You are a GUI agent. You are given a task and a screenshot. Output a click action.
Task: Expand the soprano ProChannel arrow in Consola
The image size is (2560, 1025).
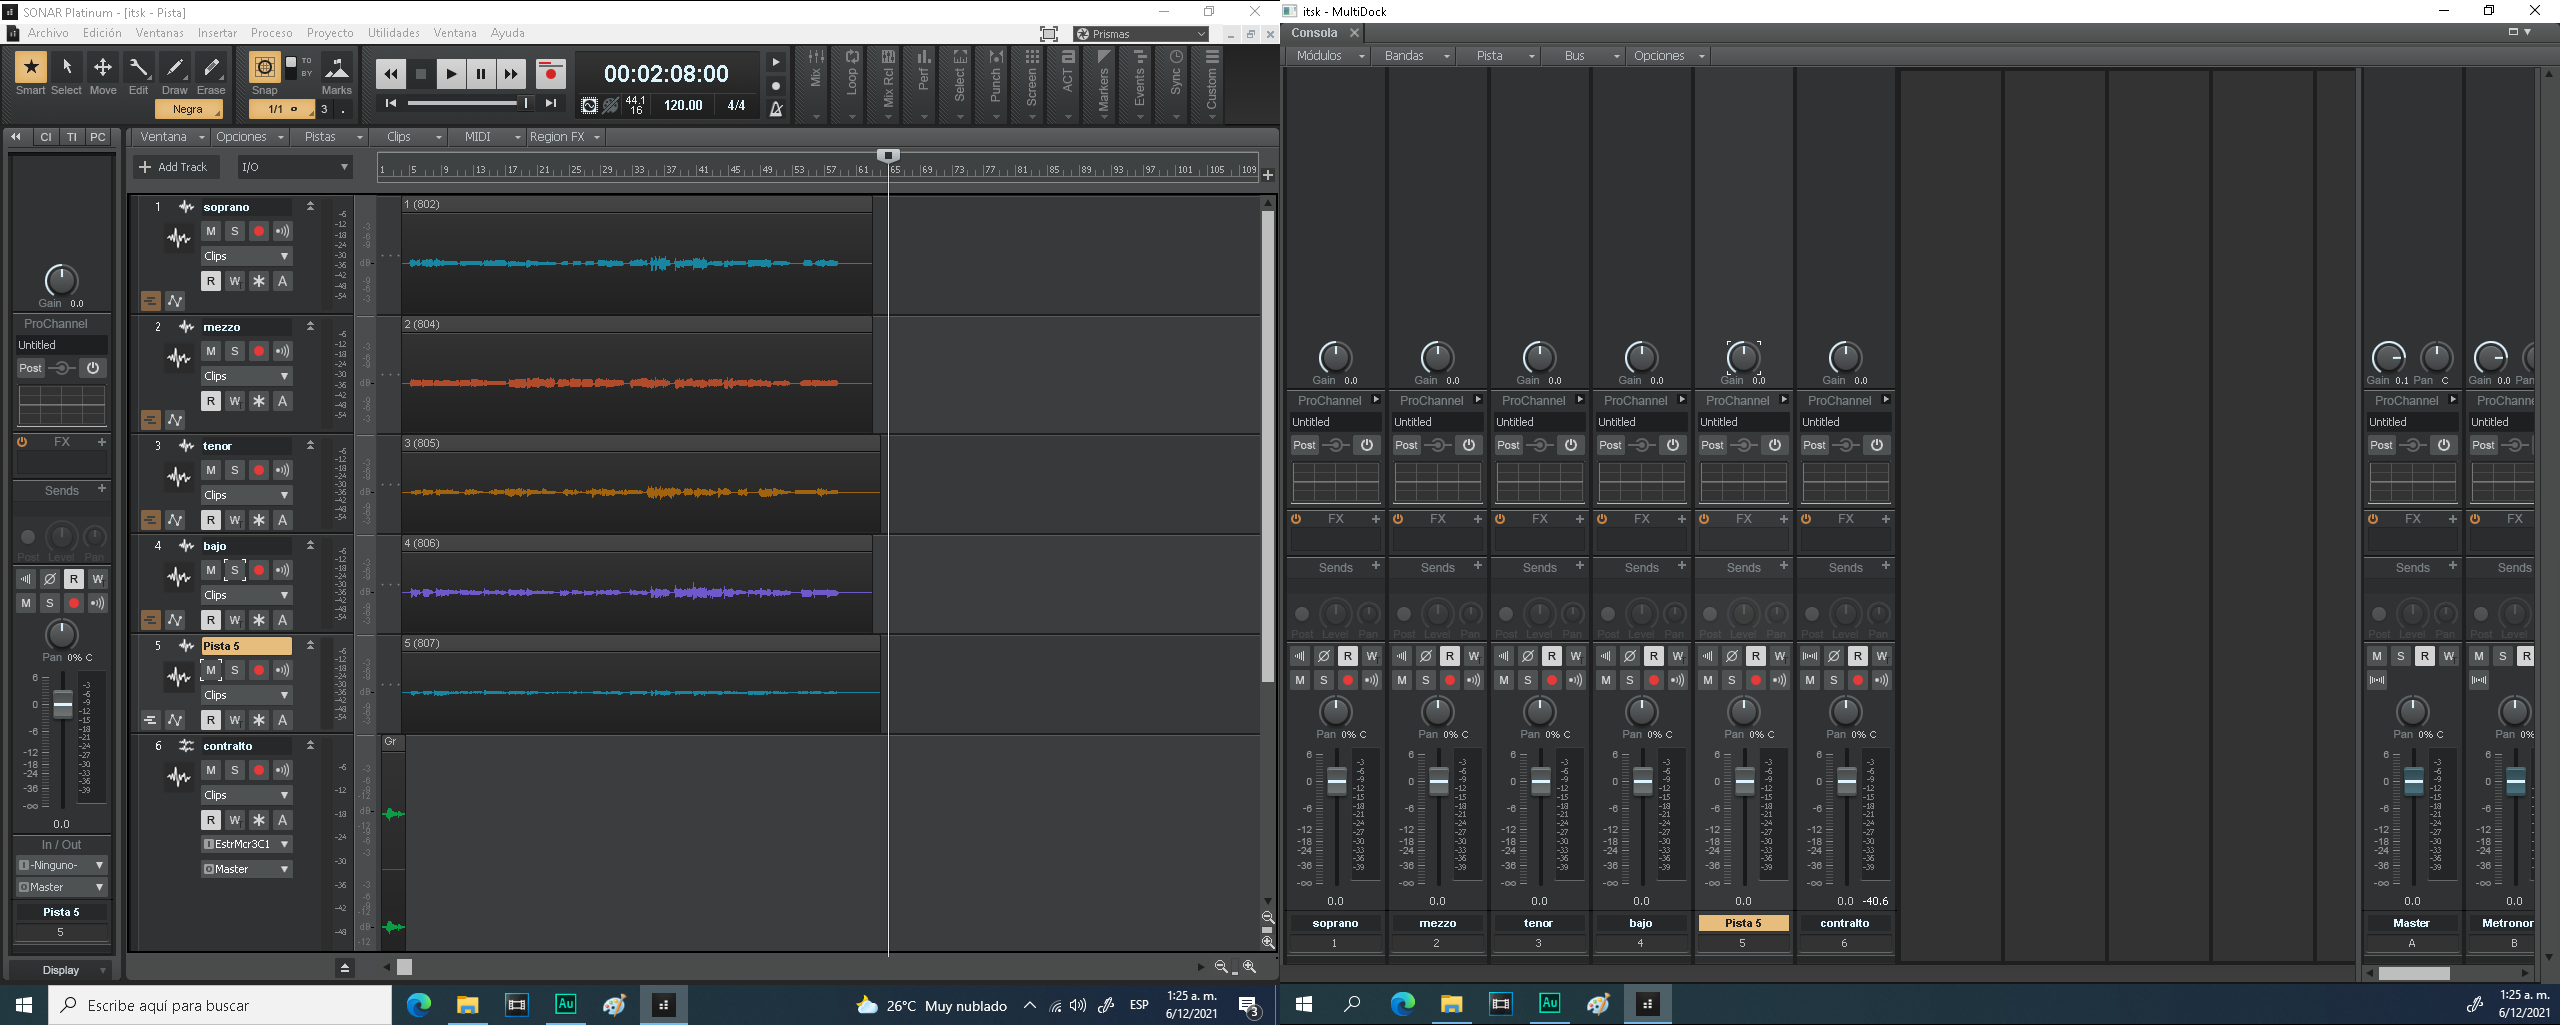tap(1376, 400)
